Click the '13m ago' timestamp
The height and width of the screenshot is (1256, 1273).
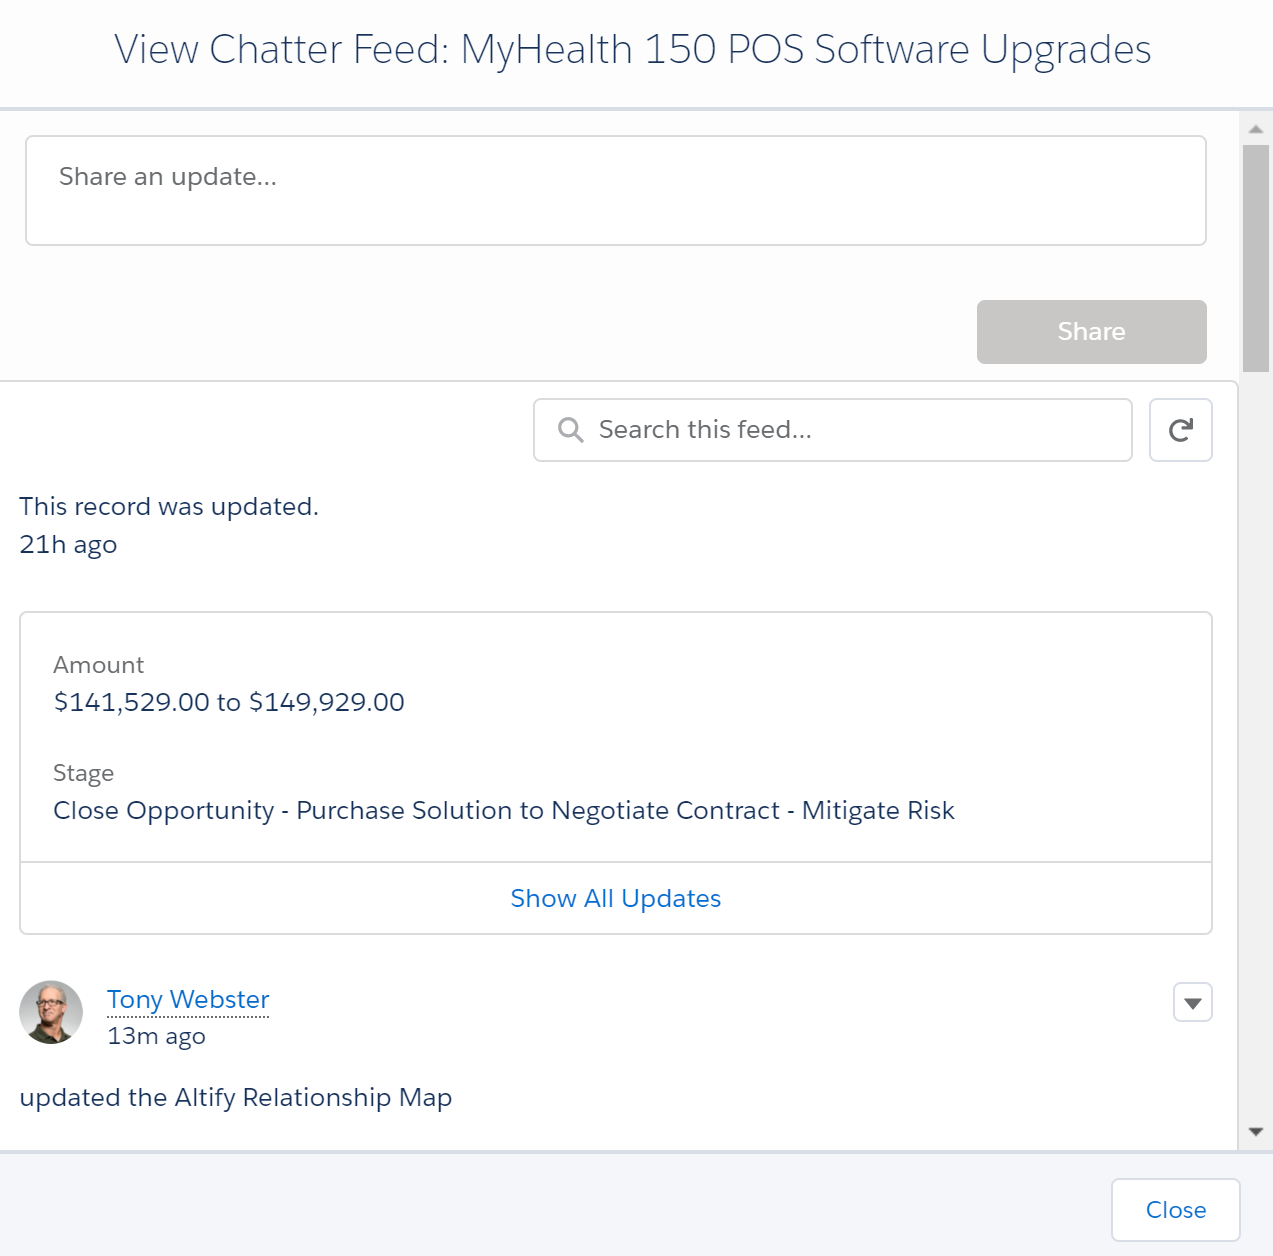156,1036
